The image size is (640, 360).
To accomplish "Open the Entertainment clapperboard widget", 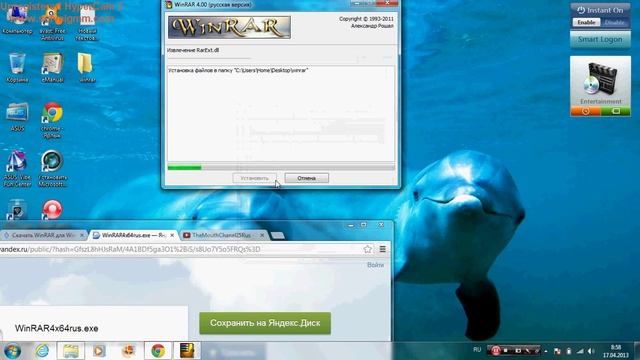I will click(600, 81).
